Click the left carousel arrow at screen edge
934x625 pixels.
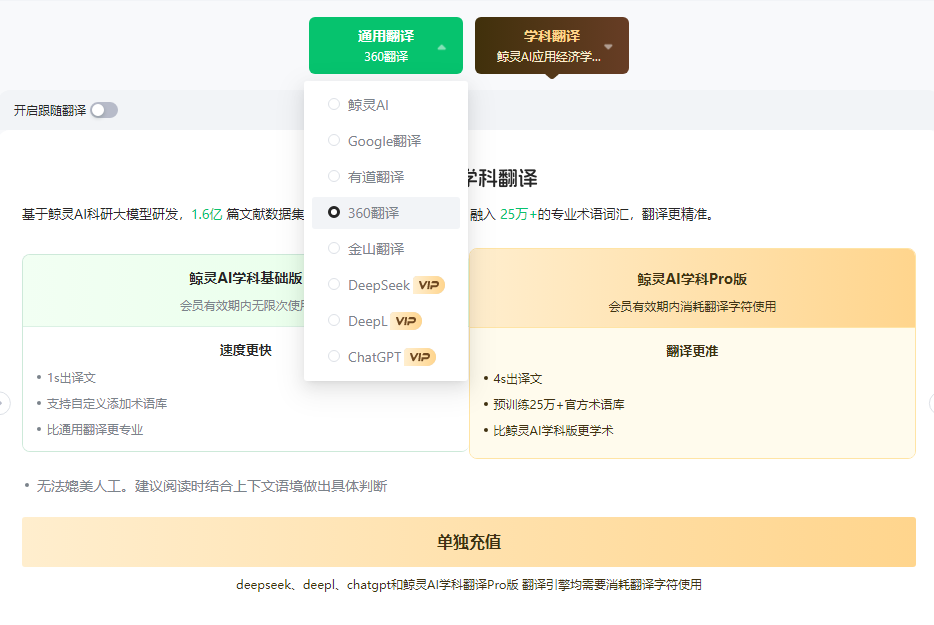coord(4,403)
